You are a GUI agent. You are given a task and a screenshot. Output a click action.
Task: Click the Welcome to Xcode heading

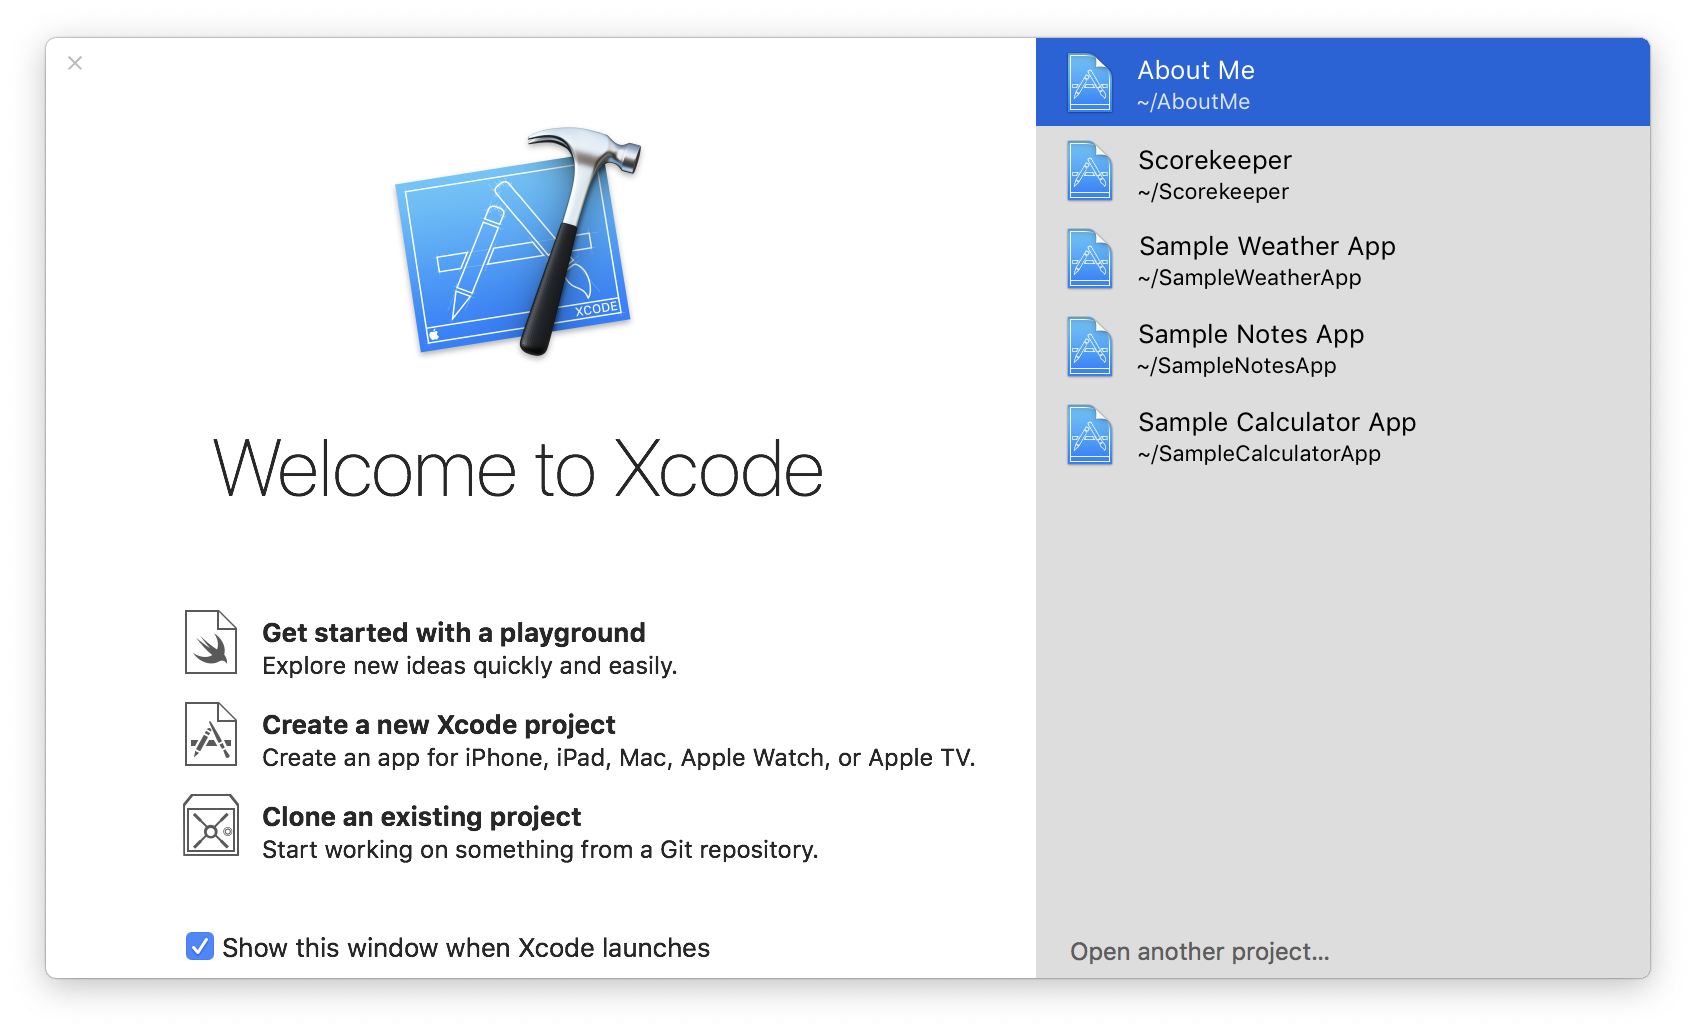518,469
